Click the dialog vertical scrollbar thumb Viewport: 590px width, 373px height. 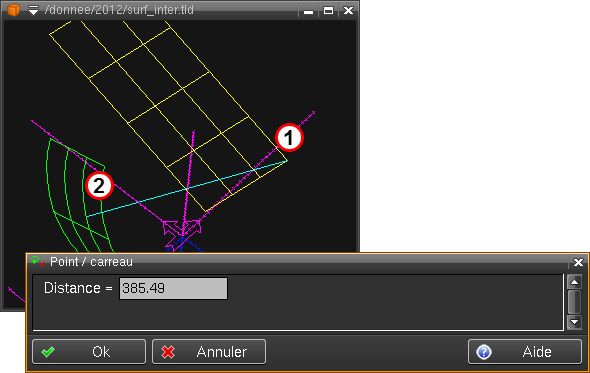click(x=574, y=302)
